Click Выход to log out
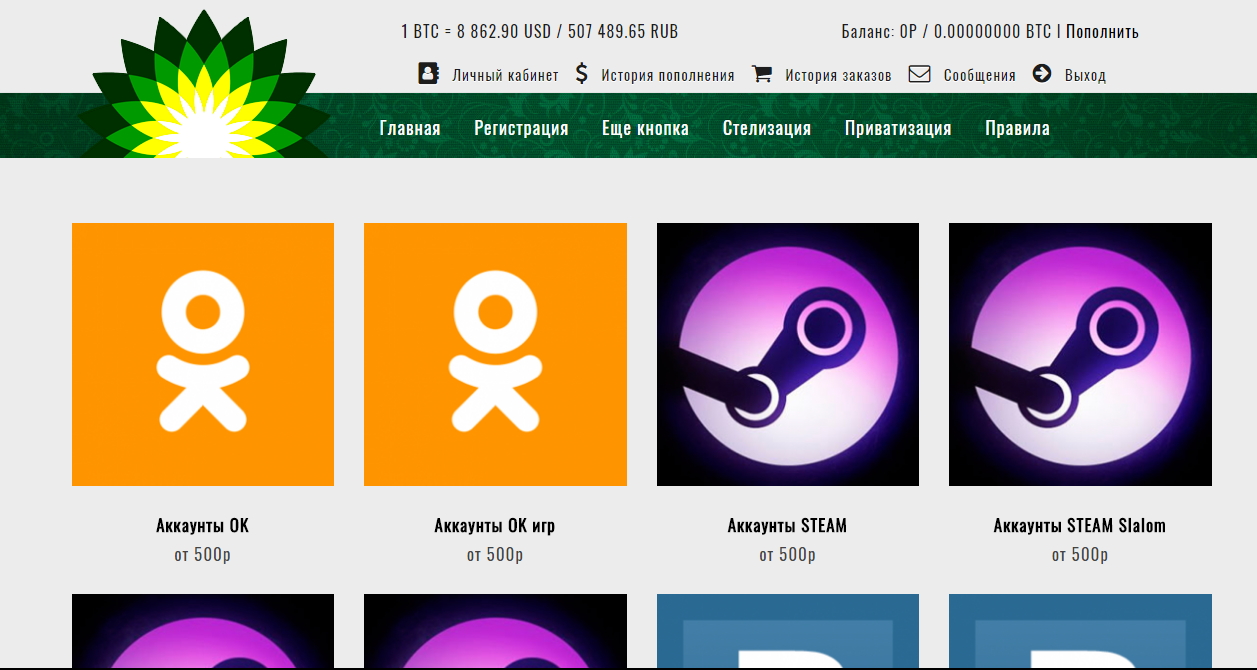Image resolution: width=1257 pixels, height=670 pixels. pyautogui.click(x=1085, y=75)
